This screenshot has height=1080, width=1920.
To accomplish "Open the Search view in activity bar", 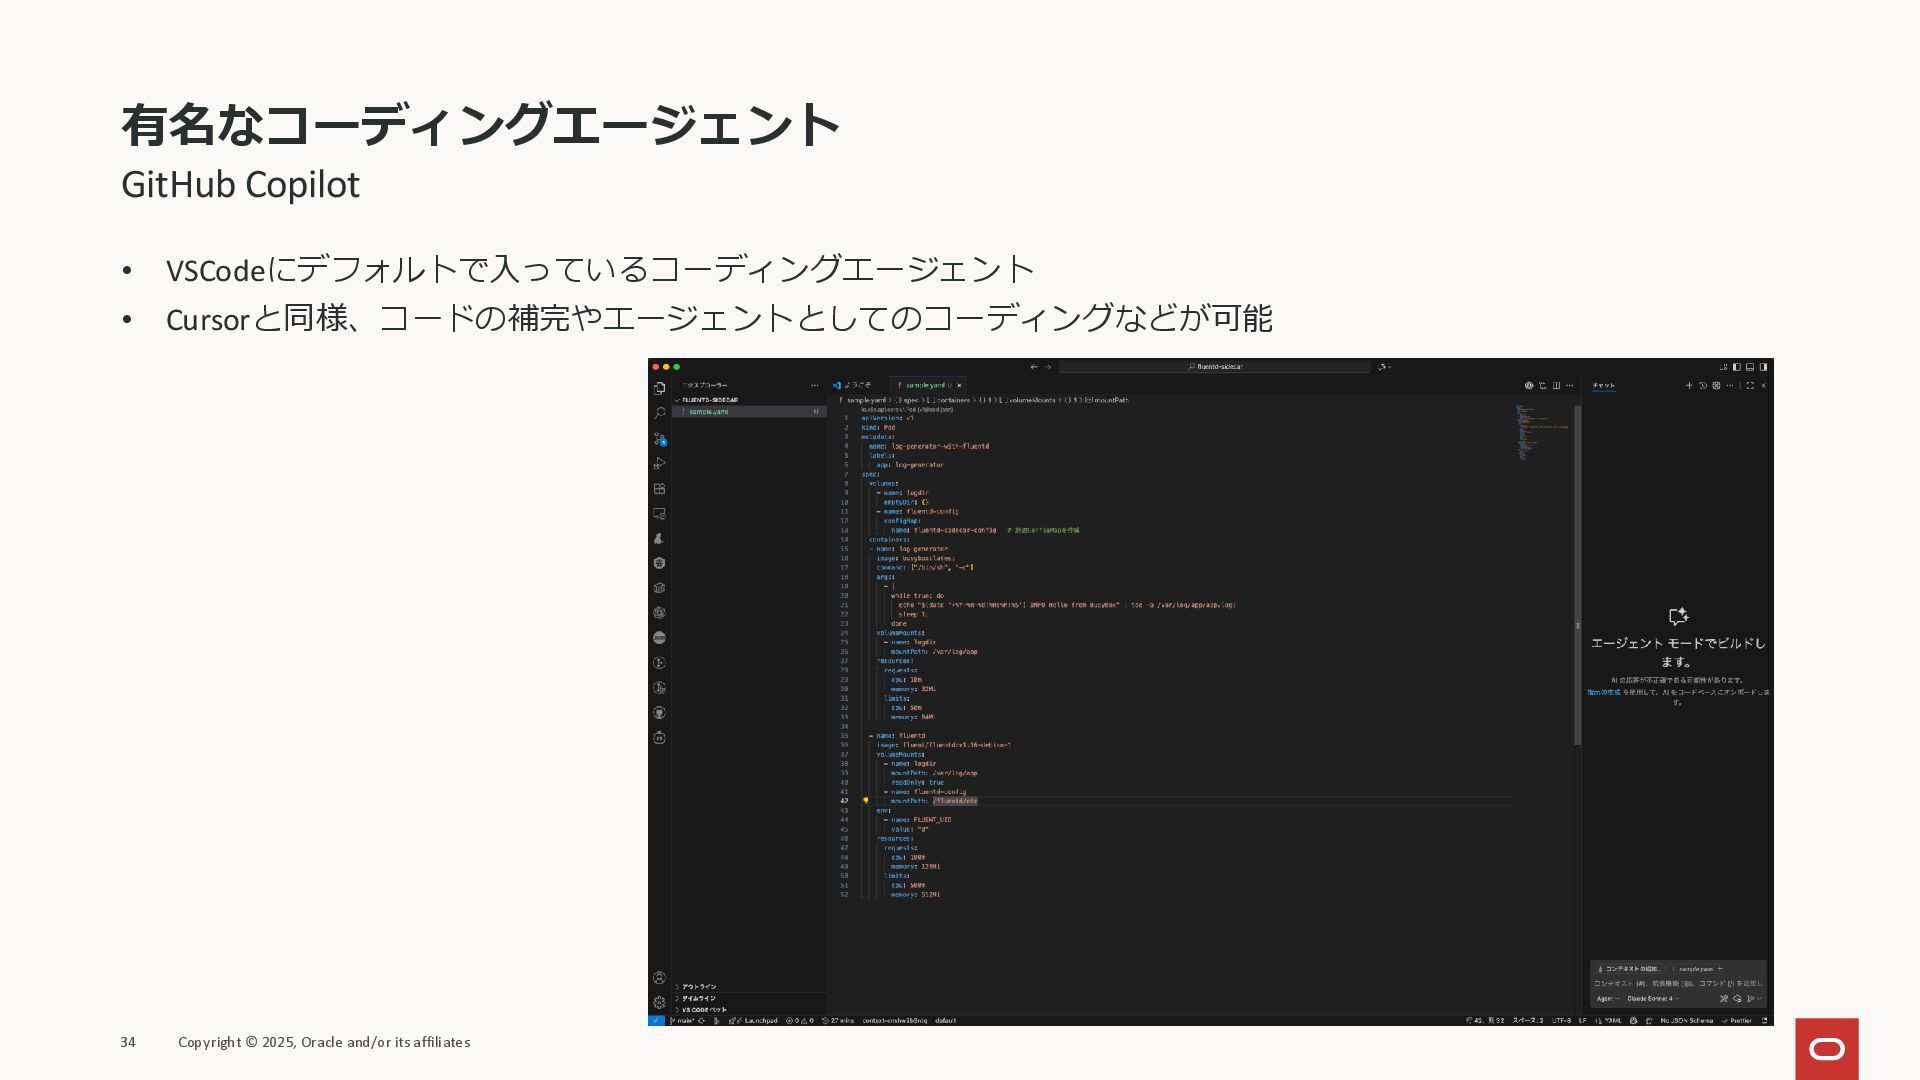I will tap(659, 413).
